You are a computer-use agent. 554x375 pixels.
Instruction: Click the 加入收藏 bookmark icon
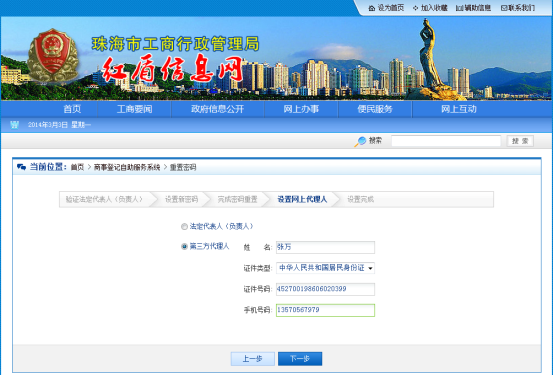[416, 8]
